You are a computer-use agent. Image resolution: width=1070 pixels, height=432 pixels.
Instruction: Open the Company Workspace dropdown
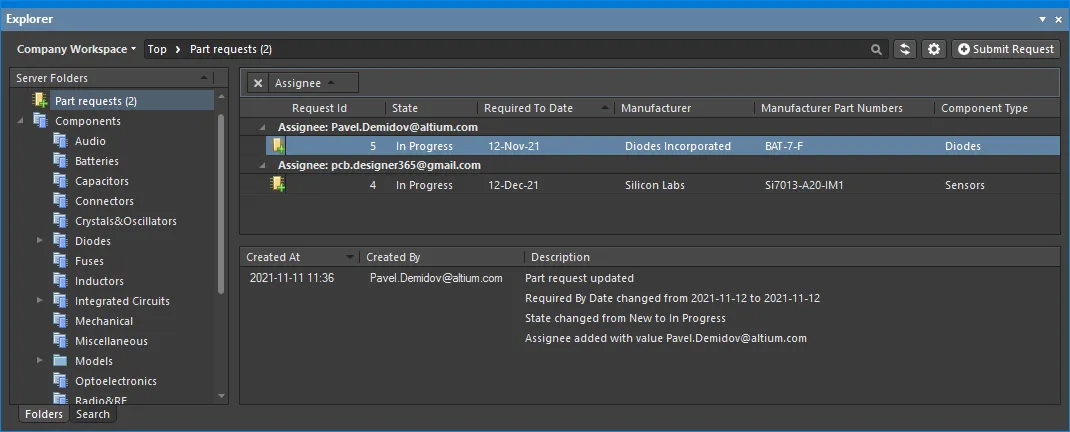coord(76,49)
